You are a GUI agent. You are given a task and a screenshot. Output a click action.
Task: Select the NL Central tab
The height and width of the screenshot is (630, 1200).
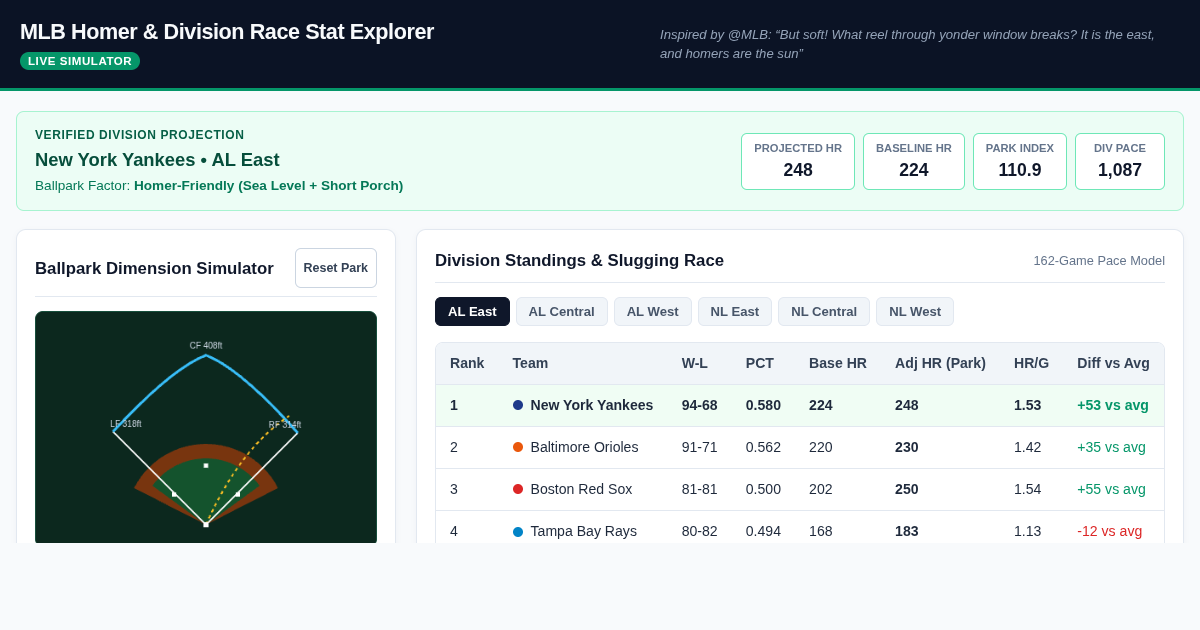[824, 311]
